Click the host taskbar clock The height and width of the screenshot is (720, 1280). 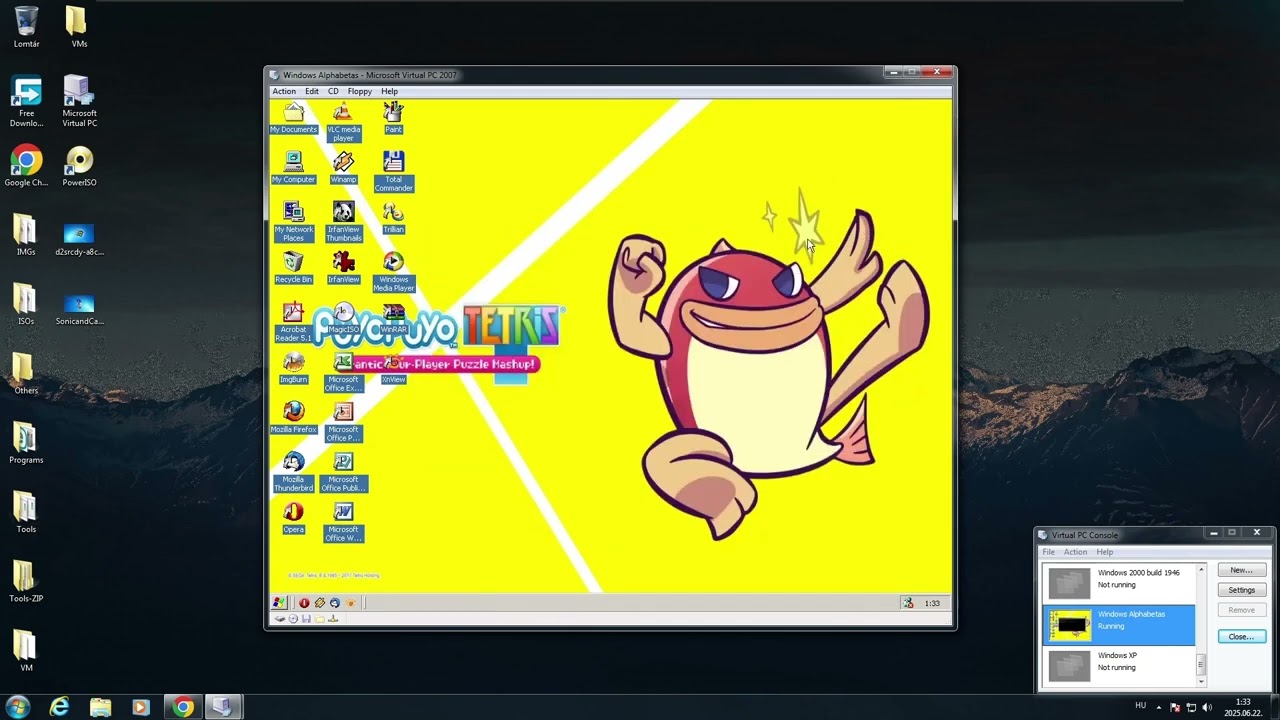click(x=1243, y=707)
